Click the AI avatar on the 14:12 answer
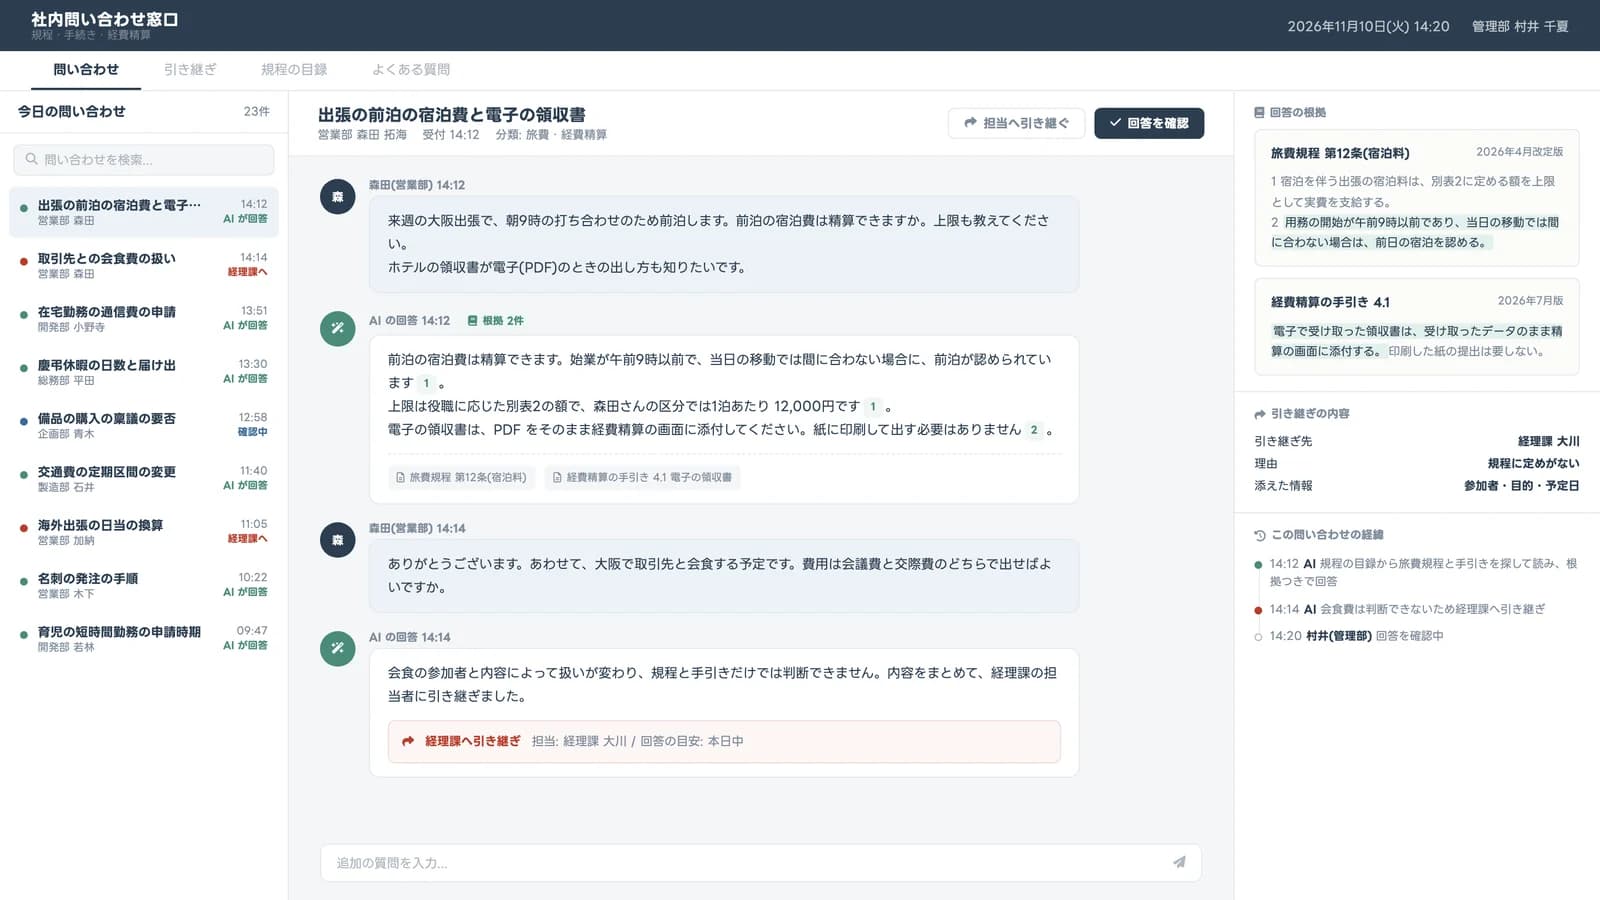 [338, 328]
